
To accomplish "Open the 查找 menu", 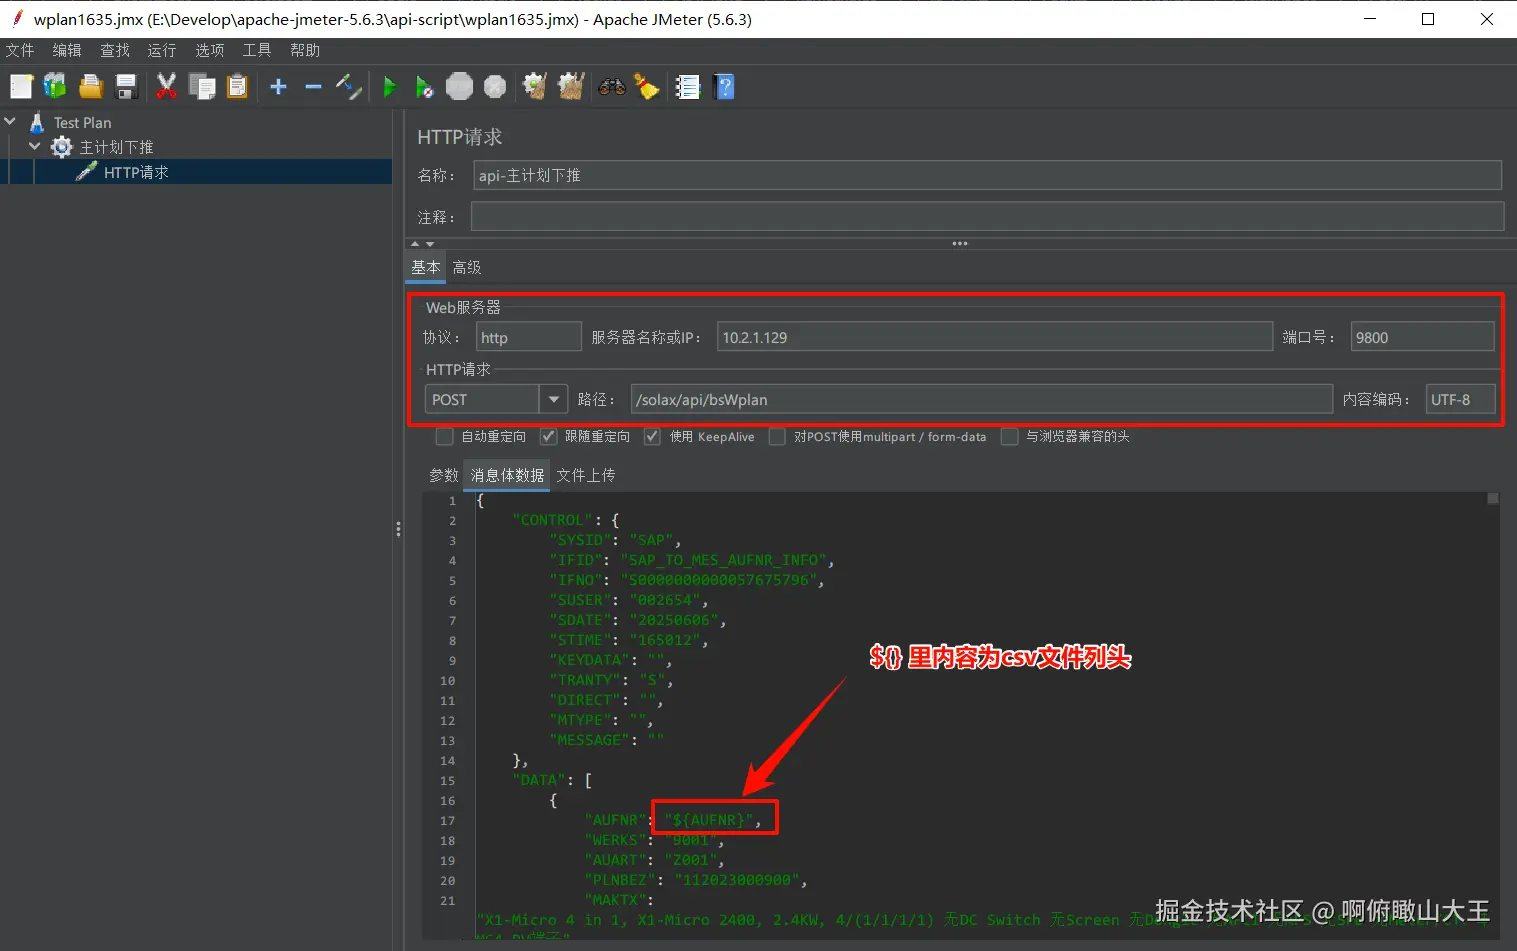I will [115, 50].
